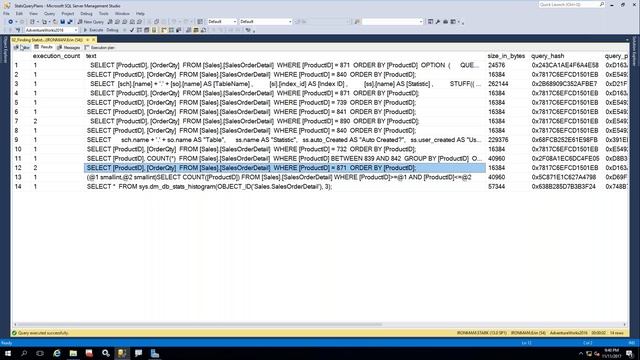Screen dimensions: 640x360
Task: Click size value 262144 in row 3
Action: [x=498, y=84]
